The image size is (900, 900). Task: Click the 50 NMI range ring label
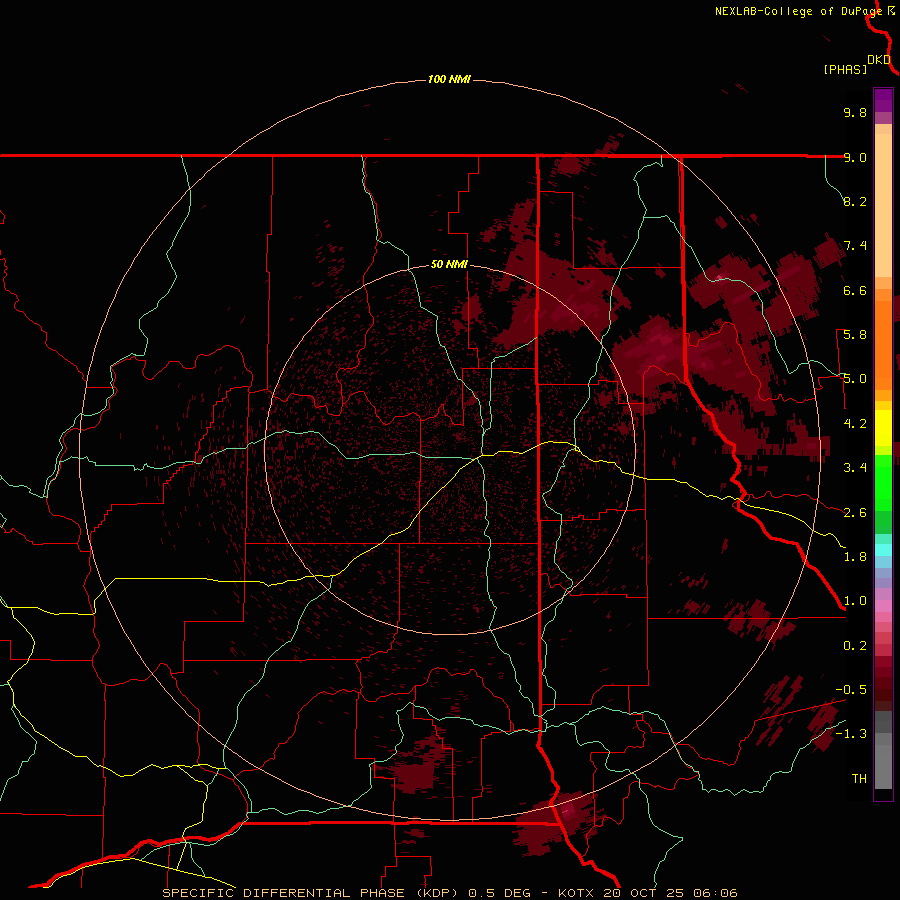coord(449,265)
